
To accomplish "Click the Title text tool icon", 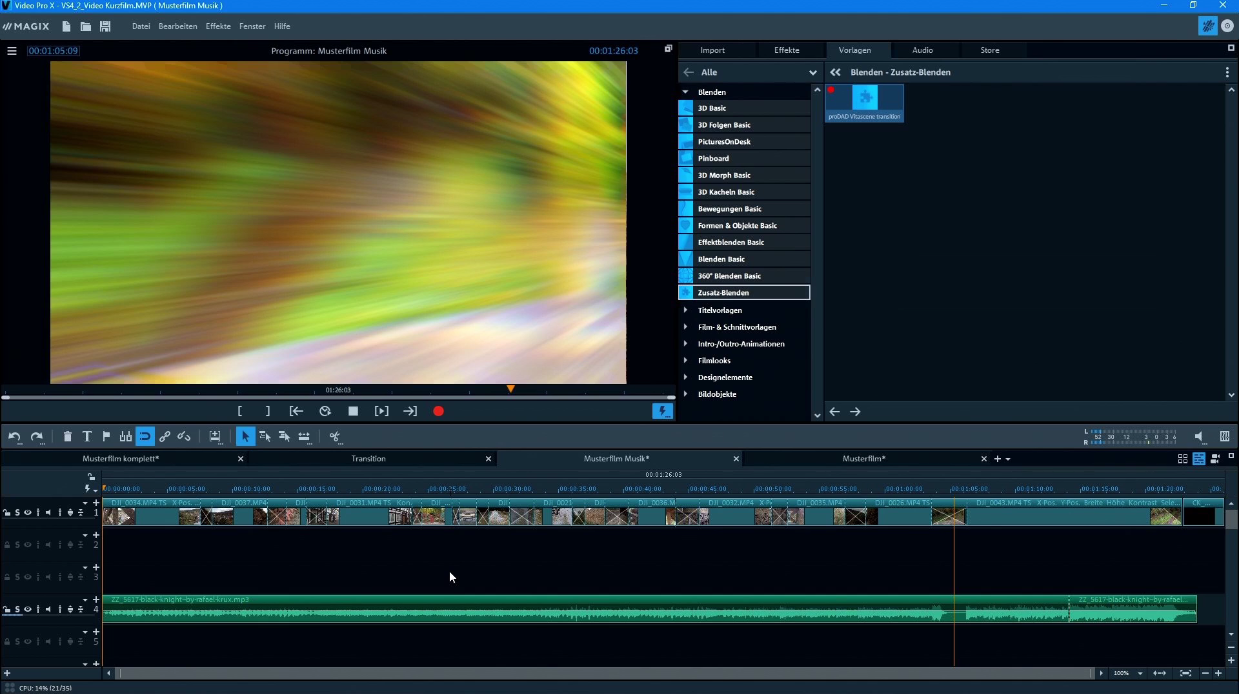I will click(x=86, y=436).
